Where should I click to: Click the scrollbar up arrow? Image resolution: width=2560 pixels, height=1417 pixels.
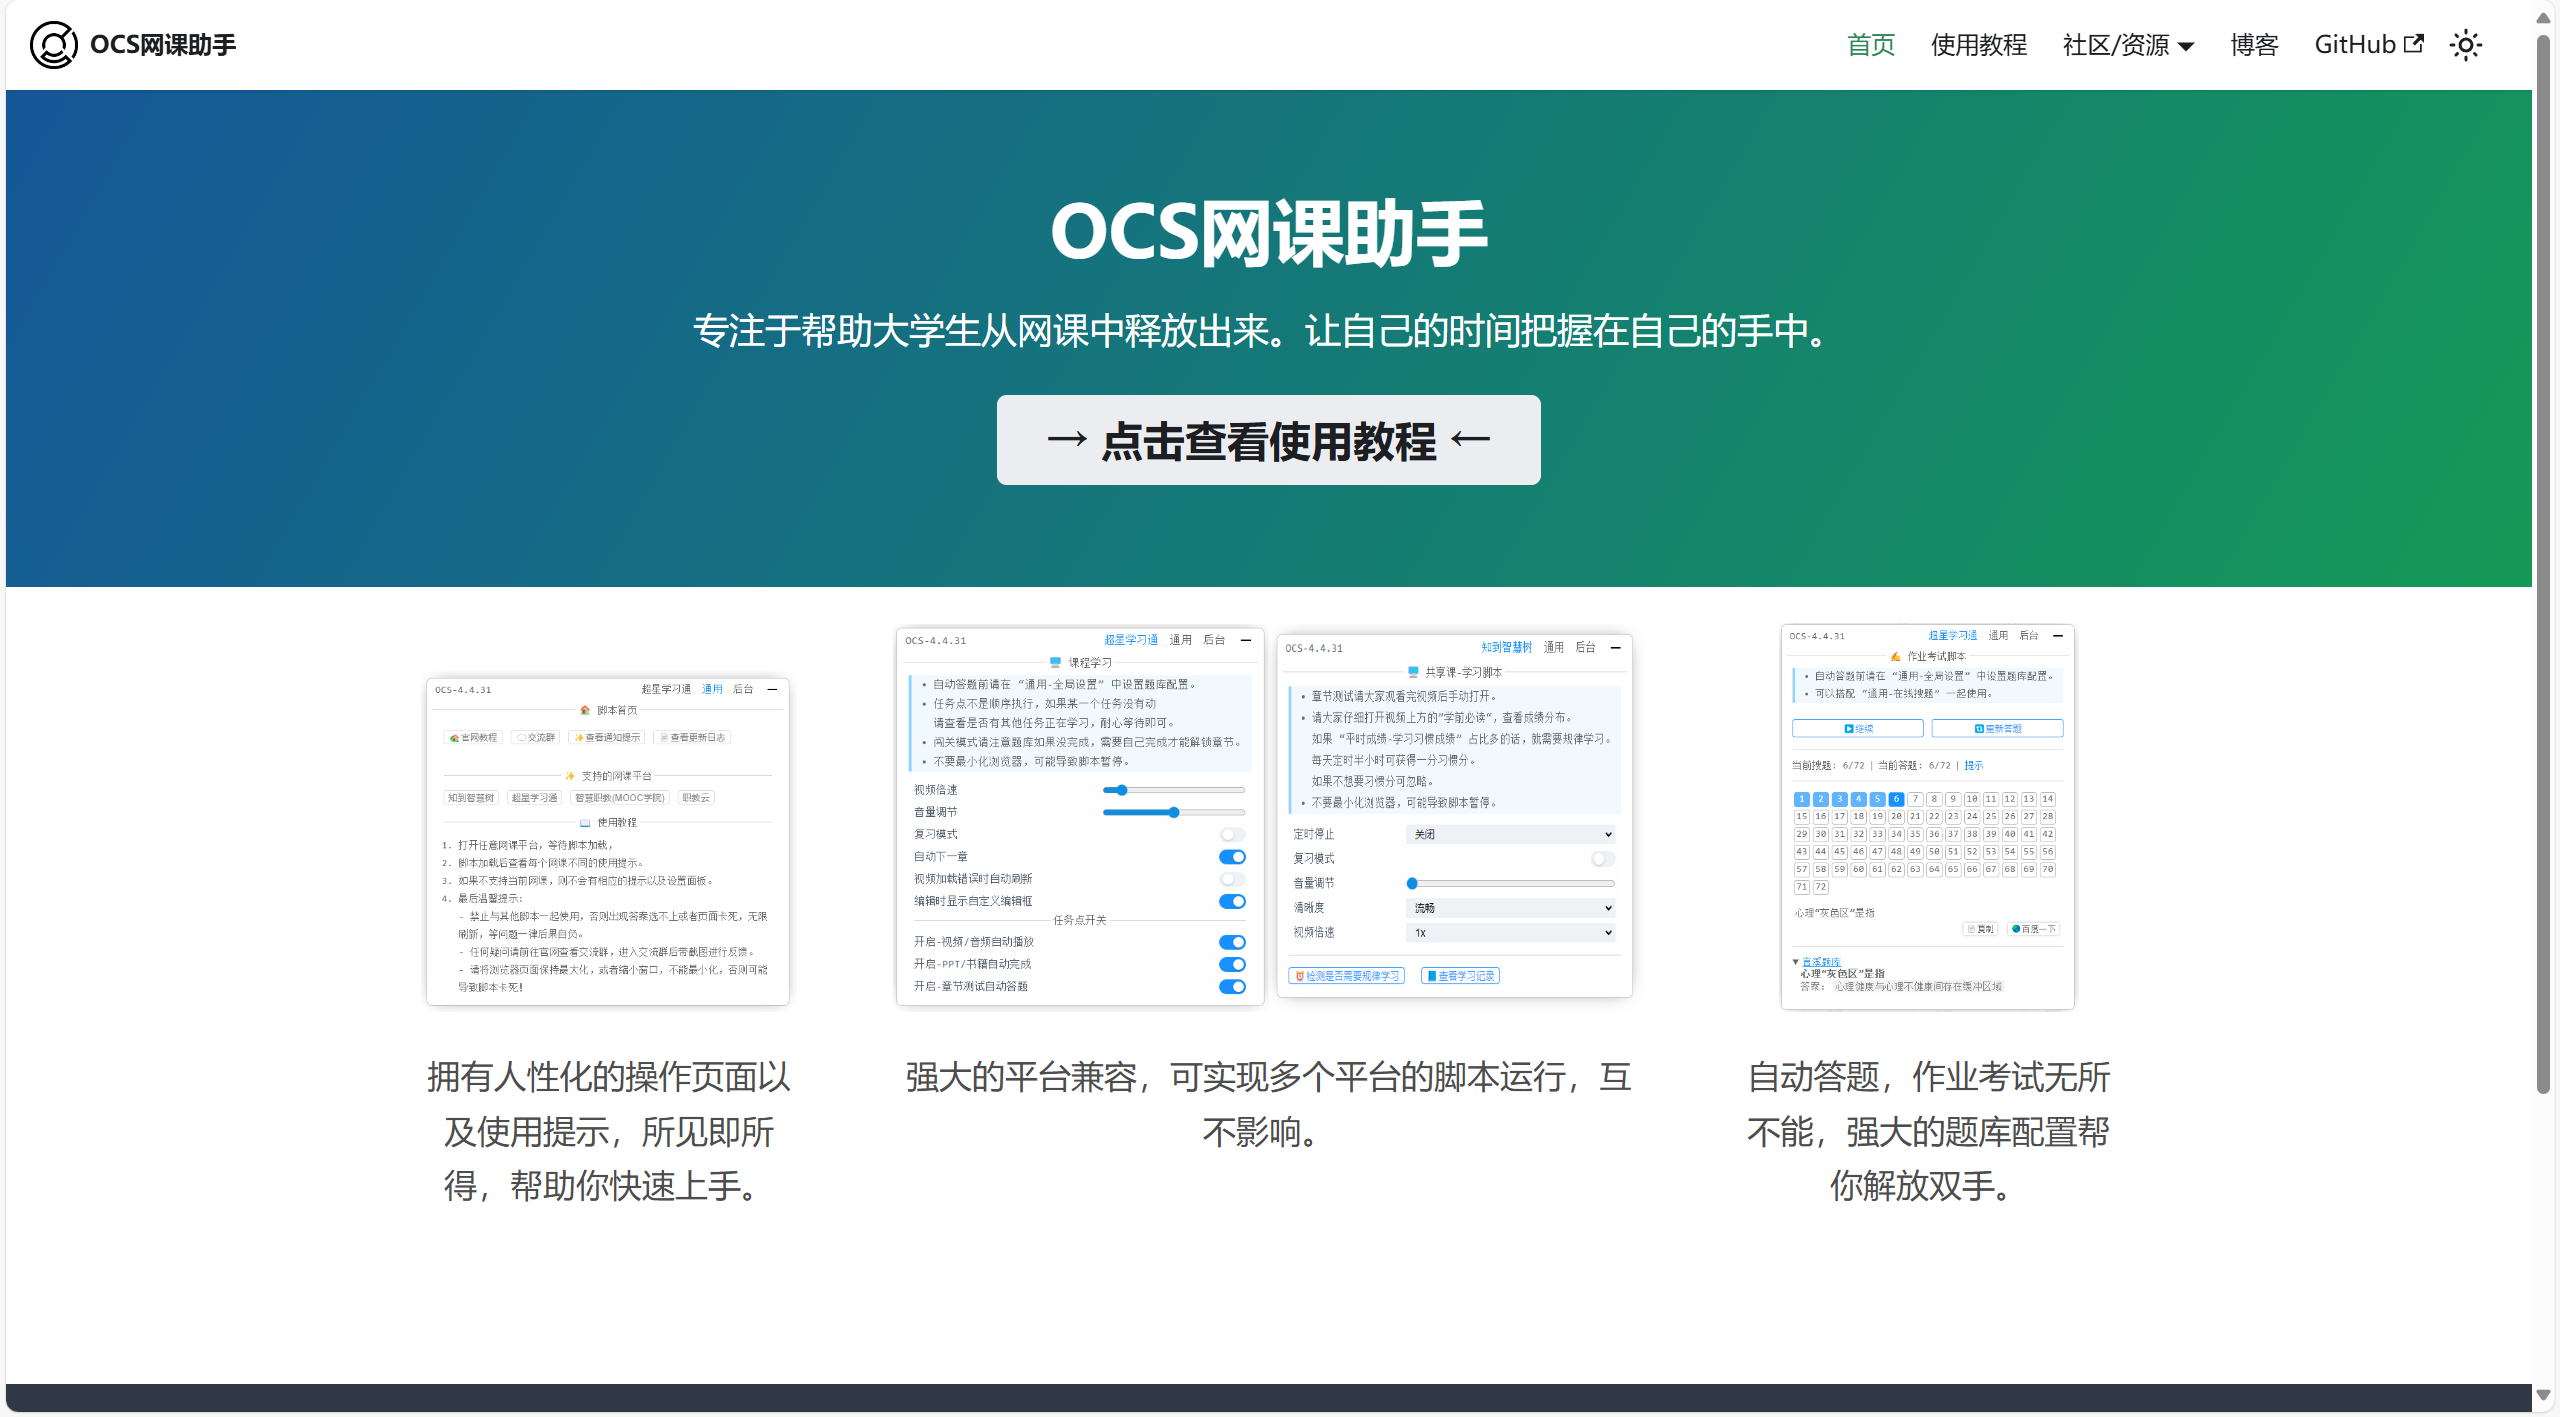click(2543, 17)
